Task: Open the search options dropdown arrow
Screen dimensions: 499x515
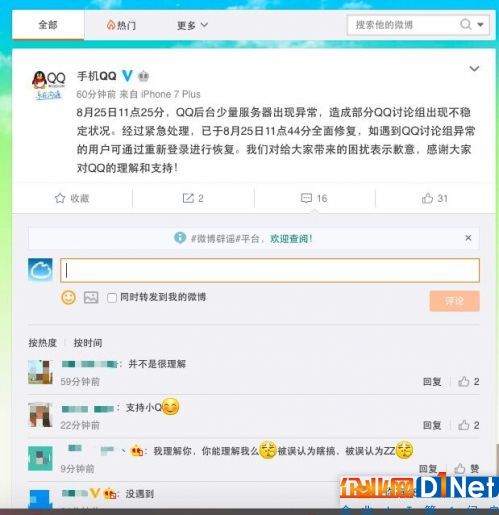Action: click(480, 24)
